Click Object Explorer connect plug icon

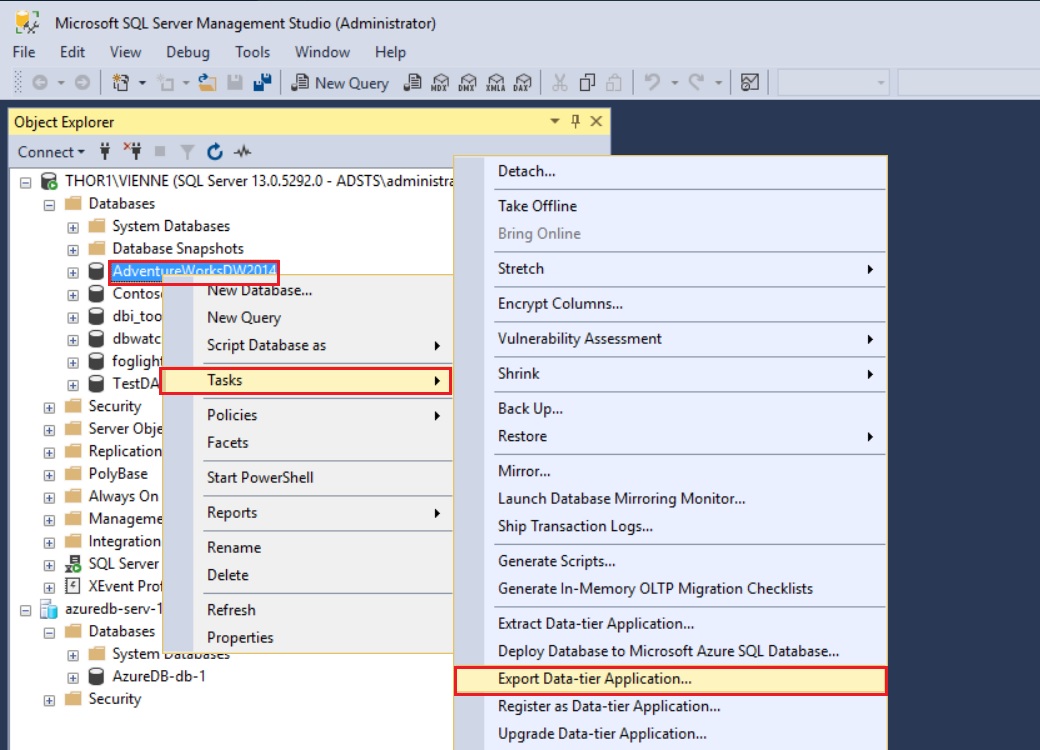click(x=105, y=152)
